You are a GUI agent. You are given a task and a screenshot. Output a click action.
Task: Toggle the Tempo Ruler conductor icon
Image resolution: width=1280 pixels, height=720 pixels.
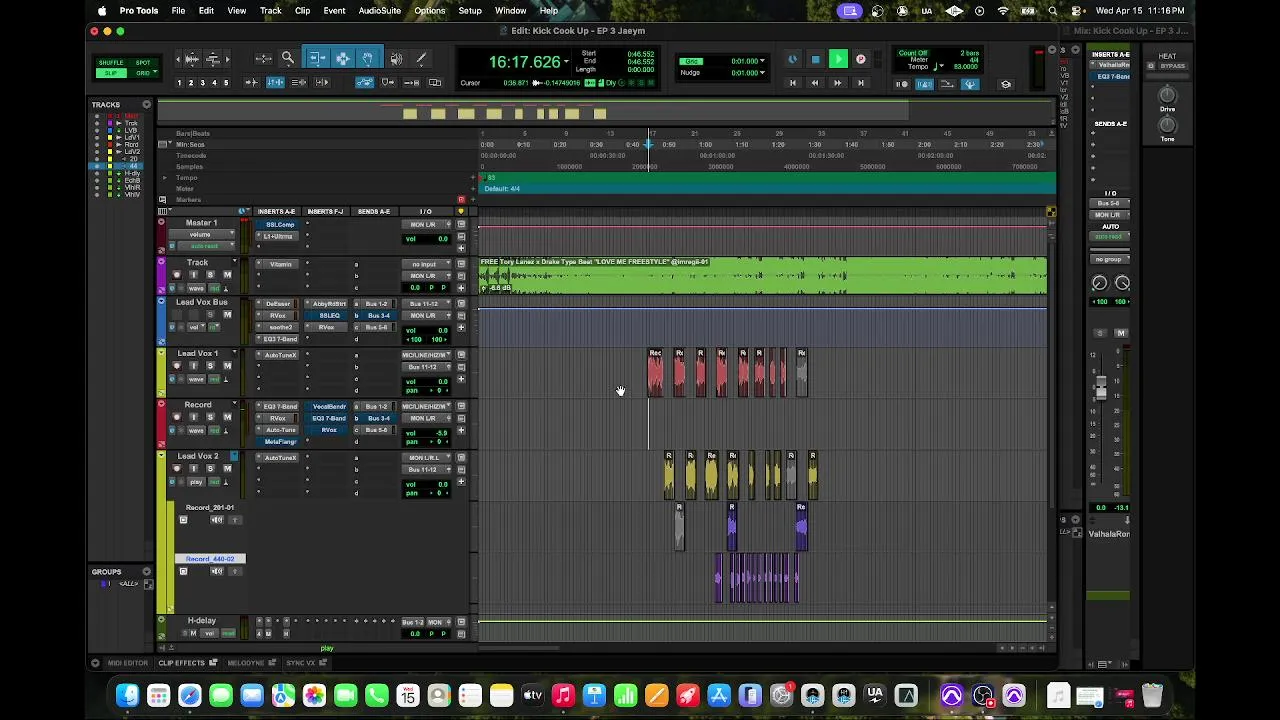[x=970, y=84]
